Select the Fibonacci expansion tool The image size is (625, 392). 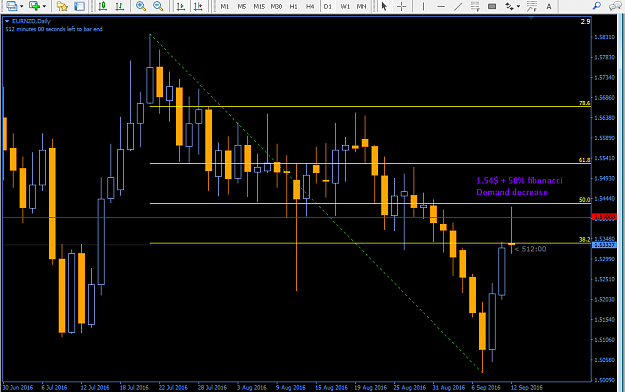tap(532, 6)
